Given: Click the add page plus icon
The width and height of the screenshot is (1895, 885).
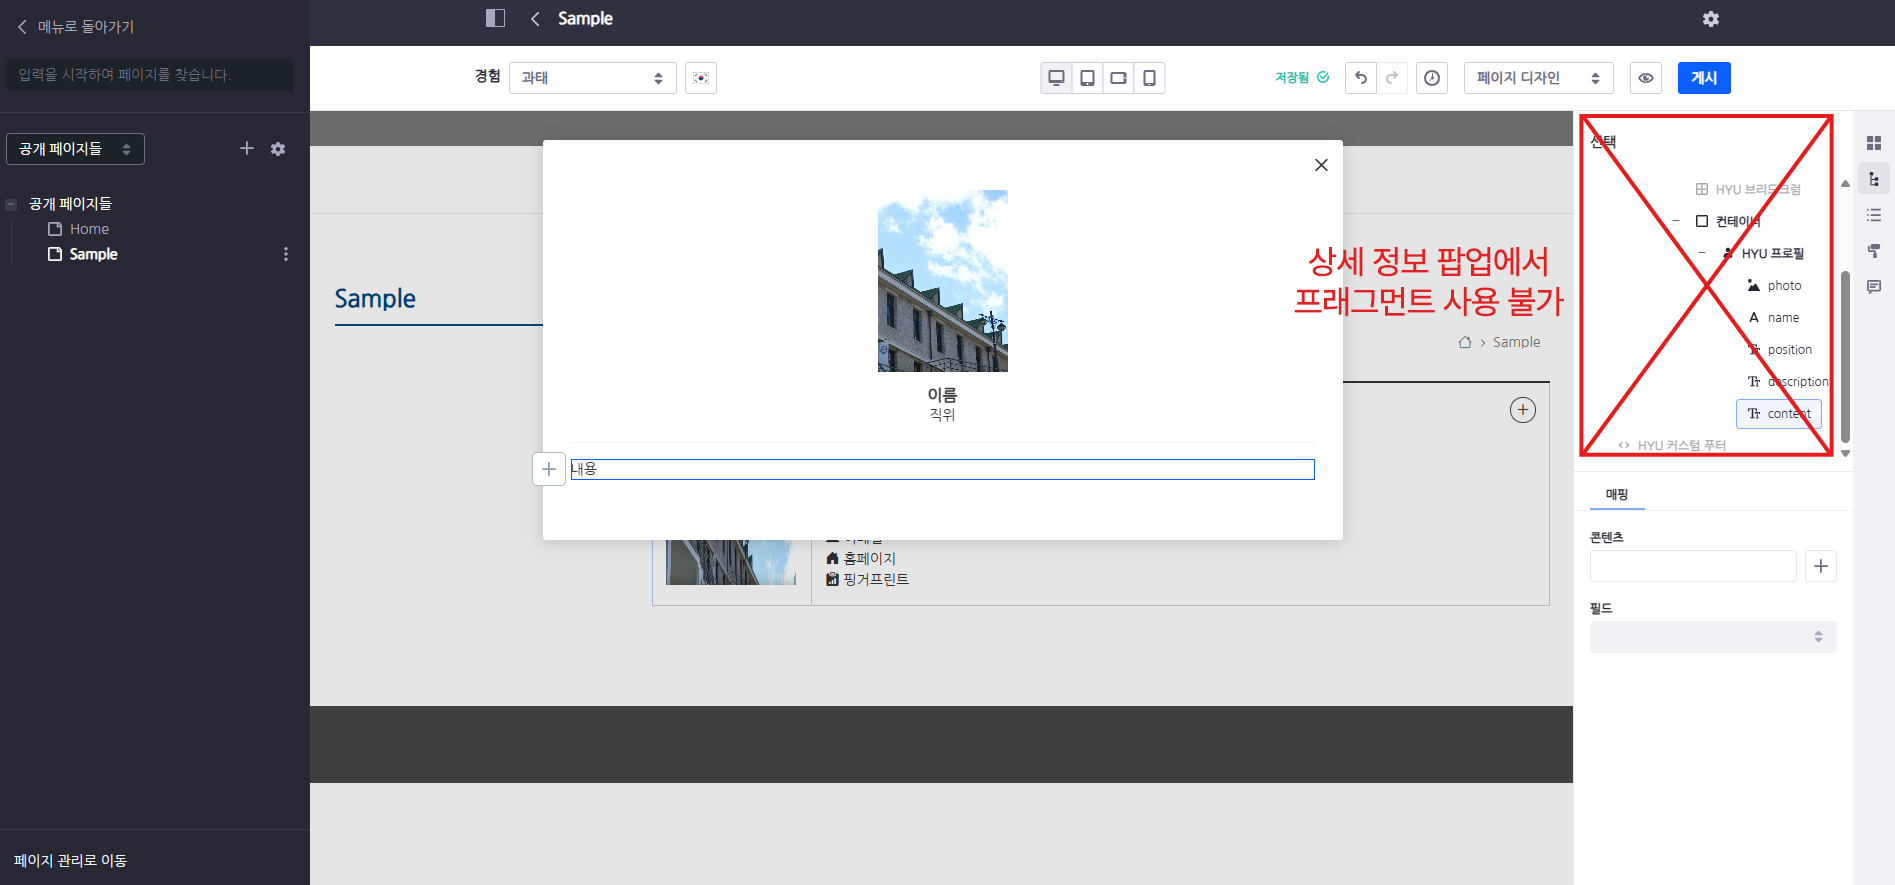Looking at the screenshot, I should (247, 149).
